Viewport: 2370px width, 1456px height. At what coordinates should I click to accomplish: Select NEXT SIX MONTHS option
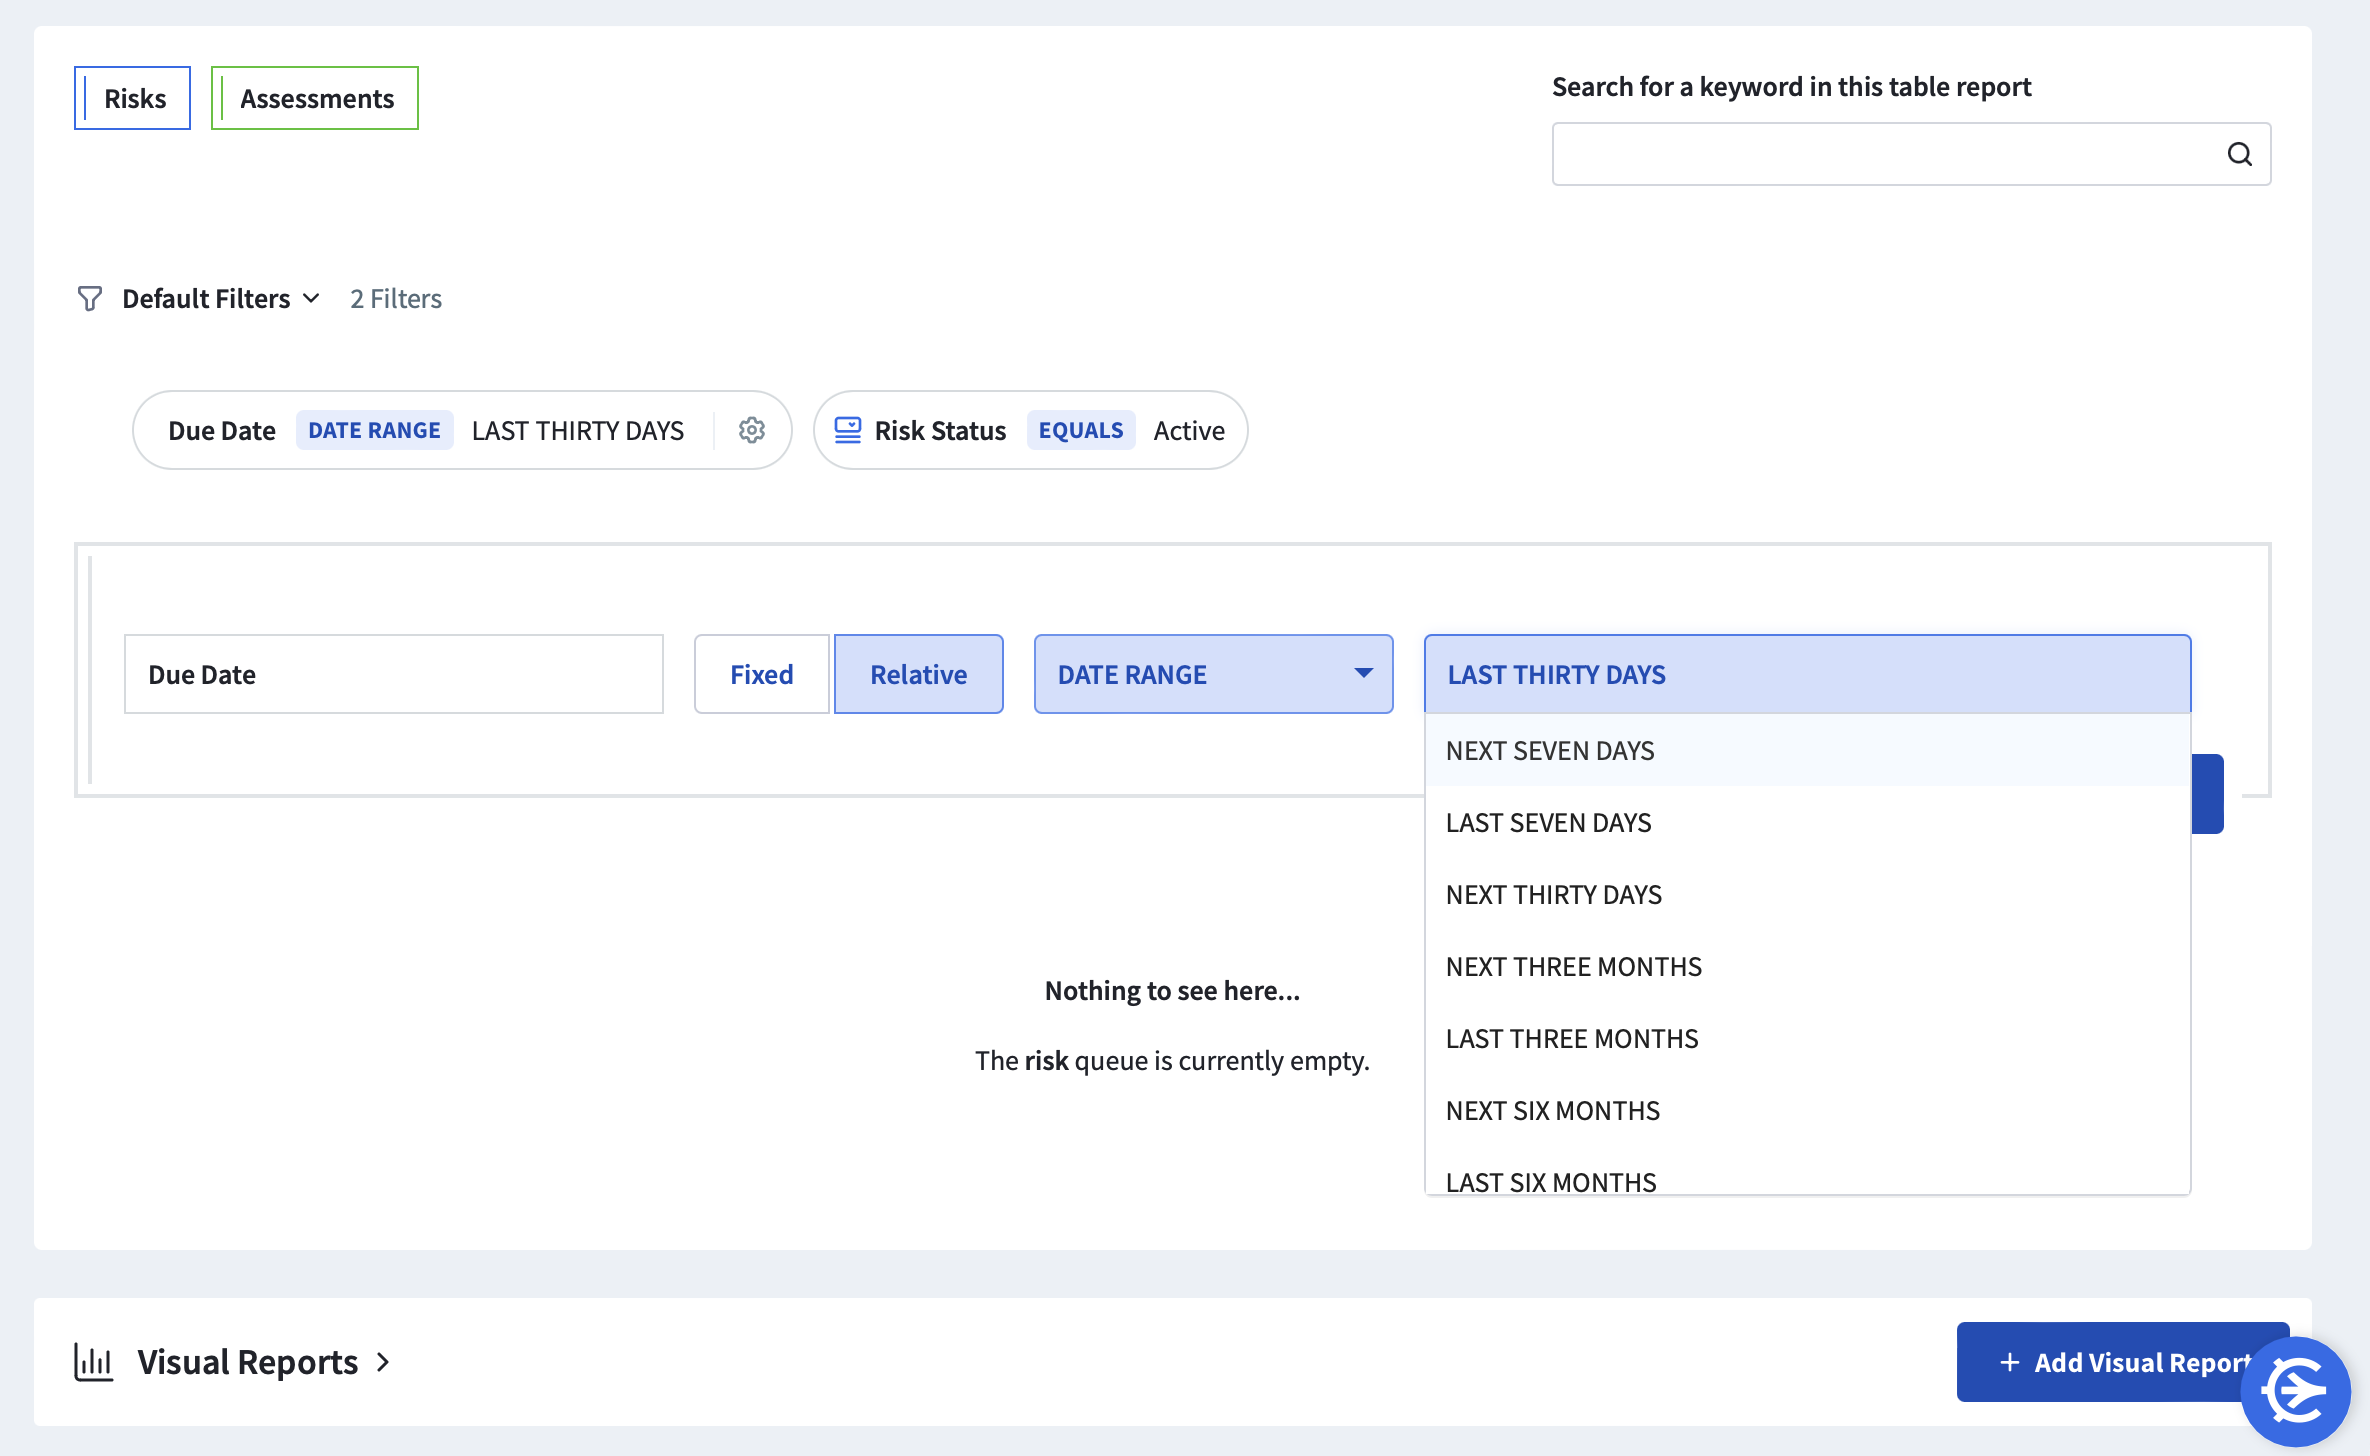click(1551, 1110)
